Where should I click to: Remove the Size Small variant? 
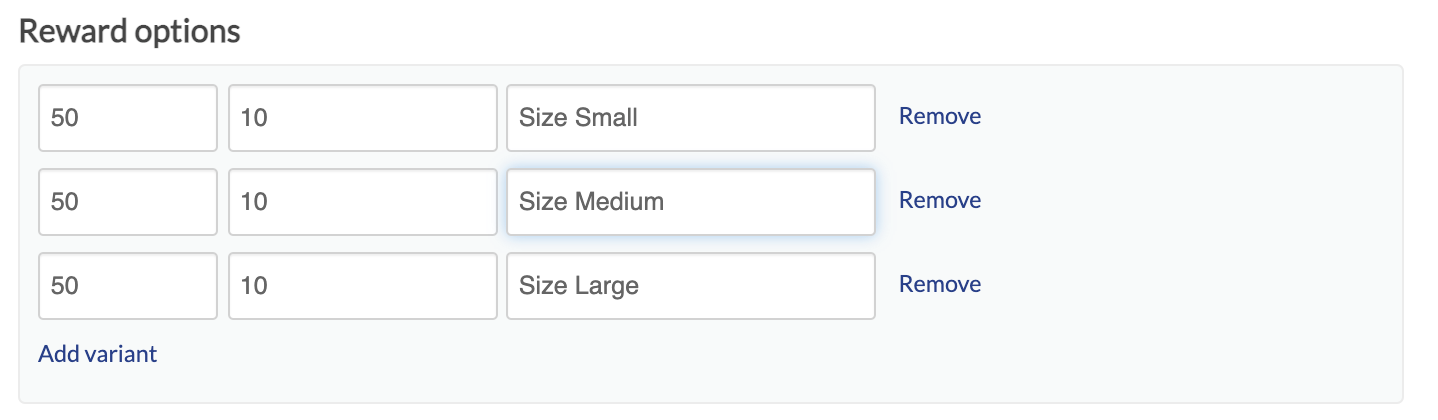tap(939, 116)
